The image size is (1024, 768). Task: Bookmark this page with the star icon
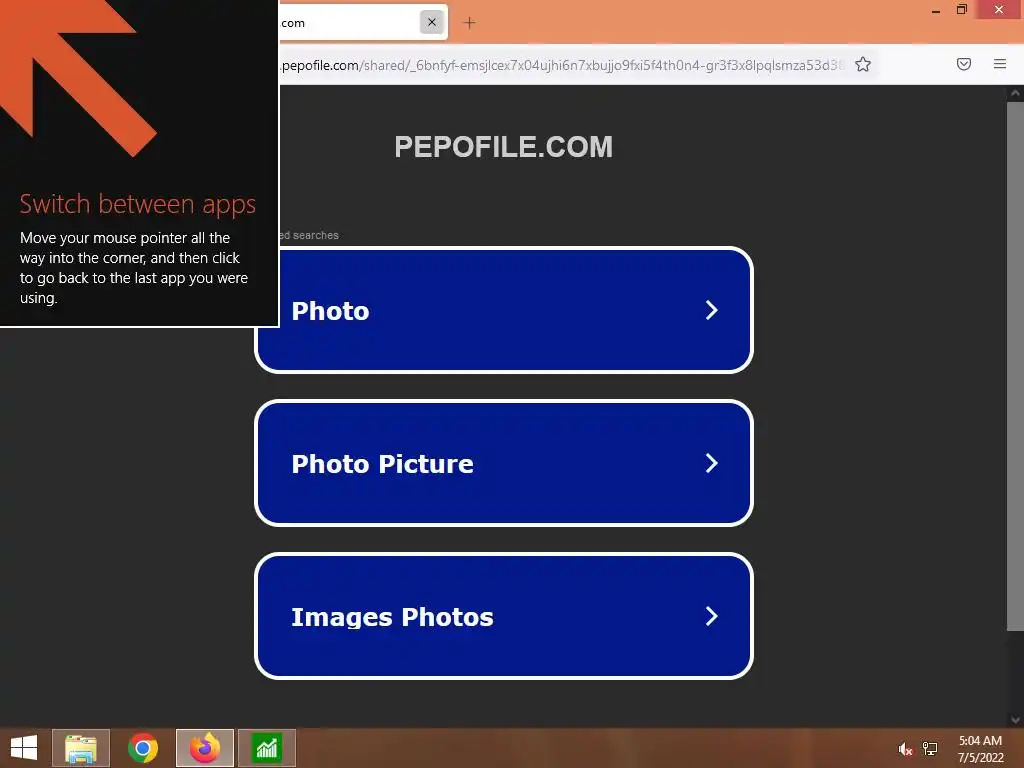point(863,64)
